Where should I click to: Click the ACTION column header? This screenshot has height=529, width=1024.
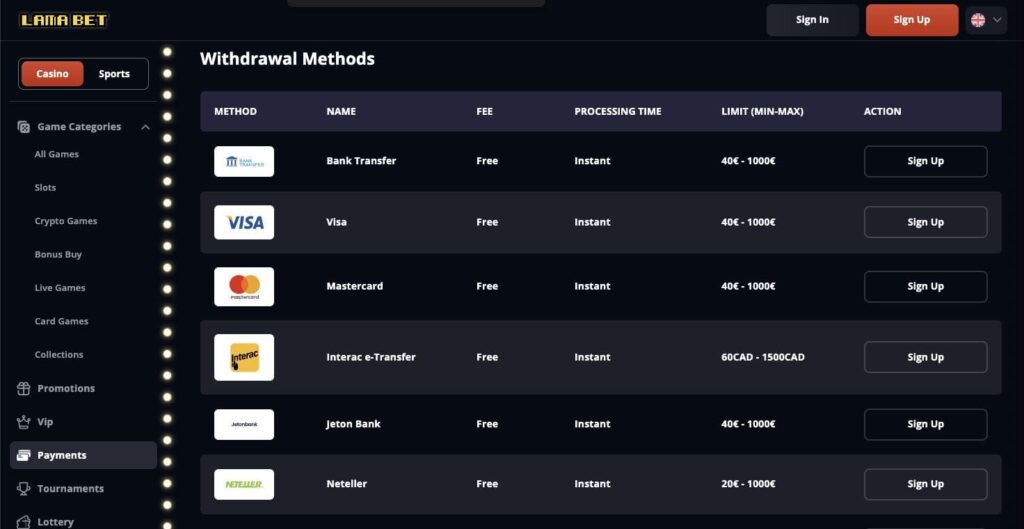tap(882, 112)
